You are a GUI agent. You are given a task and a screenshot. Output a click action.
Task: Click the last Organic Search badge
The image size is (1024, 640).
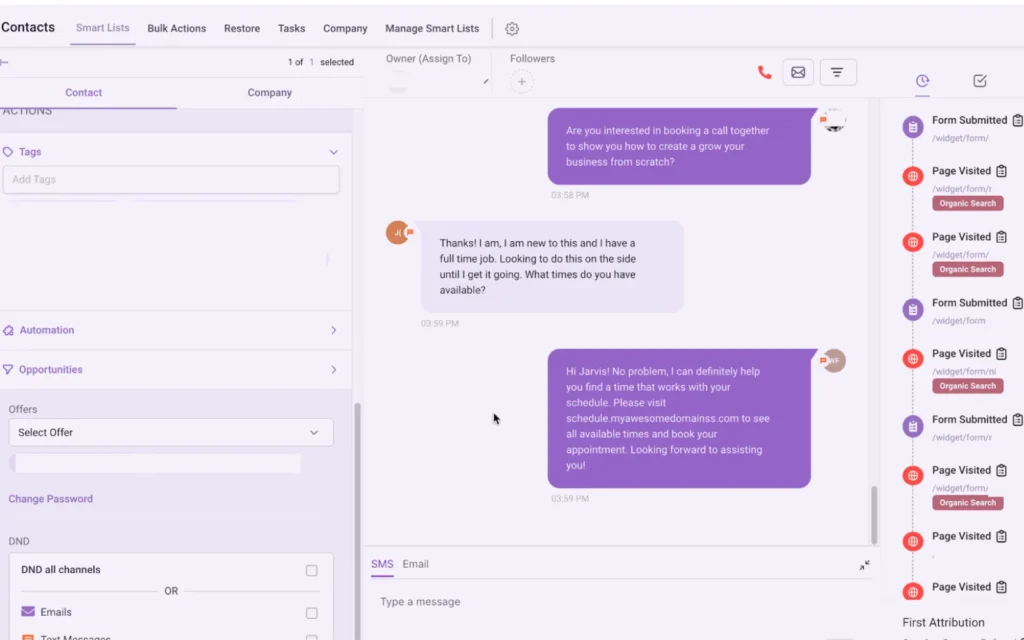[967, 503]
